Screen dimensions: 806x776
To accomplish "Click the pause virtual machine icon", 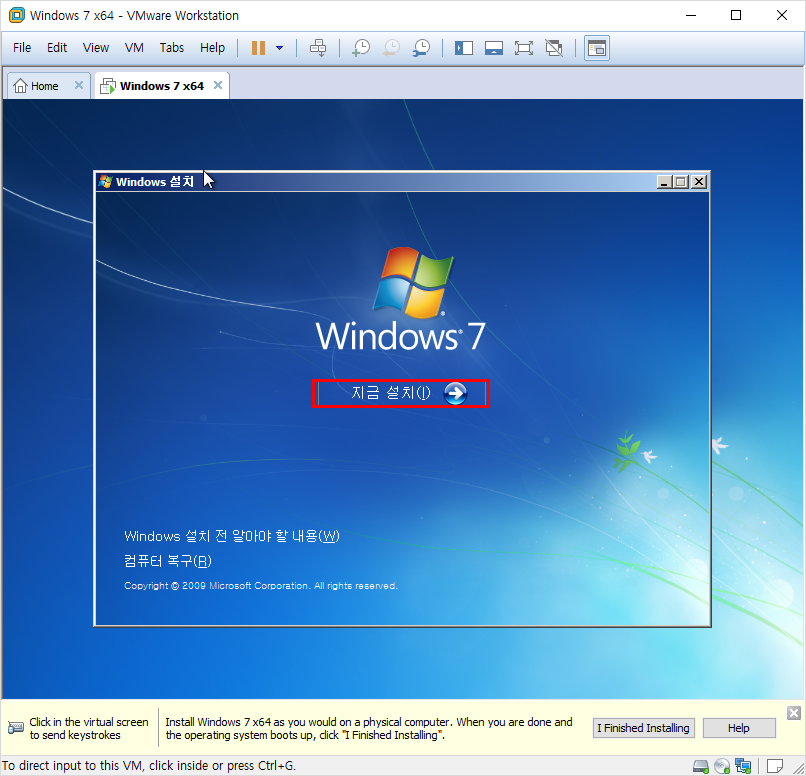I will tap(258, 48).
